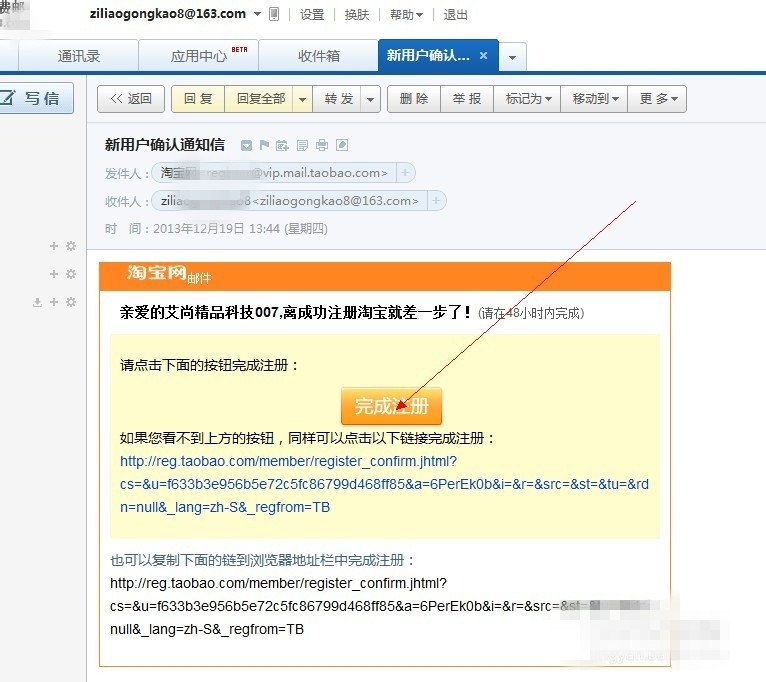The height and width of the screenshot is (682, 766).
Task: Click the note (请在48小时内完成)
Action: [531, 313]
